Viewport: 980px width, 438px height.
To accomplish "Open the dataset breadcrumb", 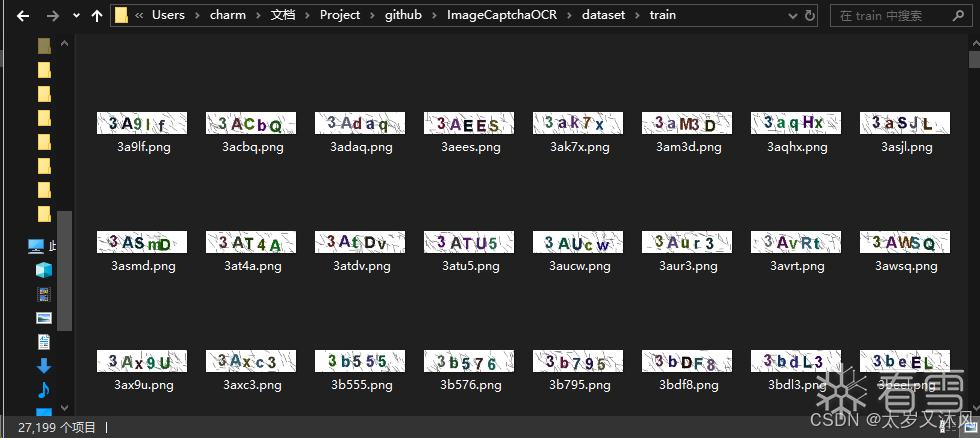I will point(603,15).
